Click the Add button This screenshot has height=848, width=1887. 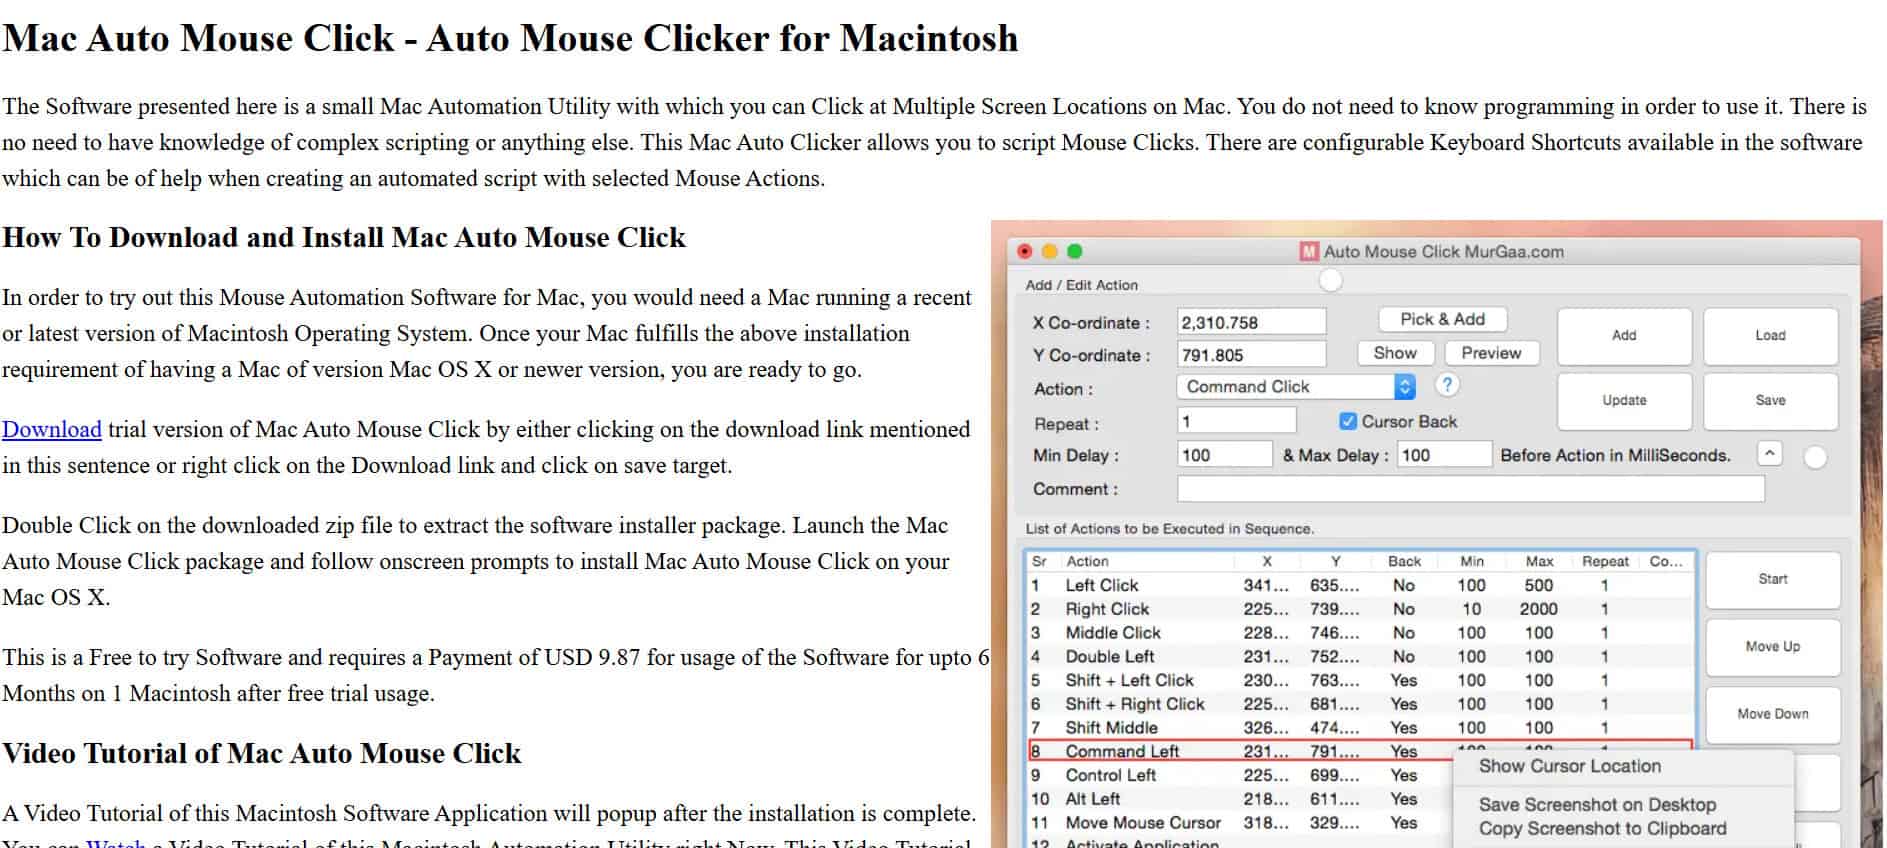tap(1624, 335)
